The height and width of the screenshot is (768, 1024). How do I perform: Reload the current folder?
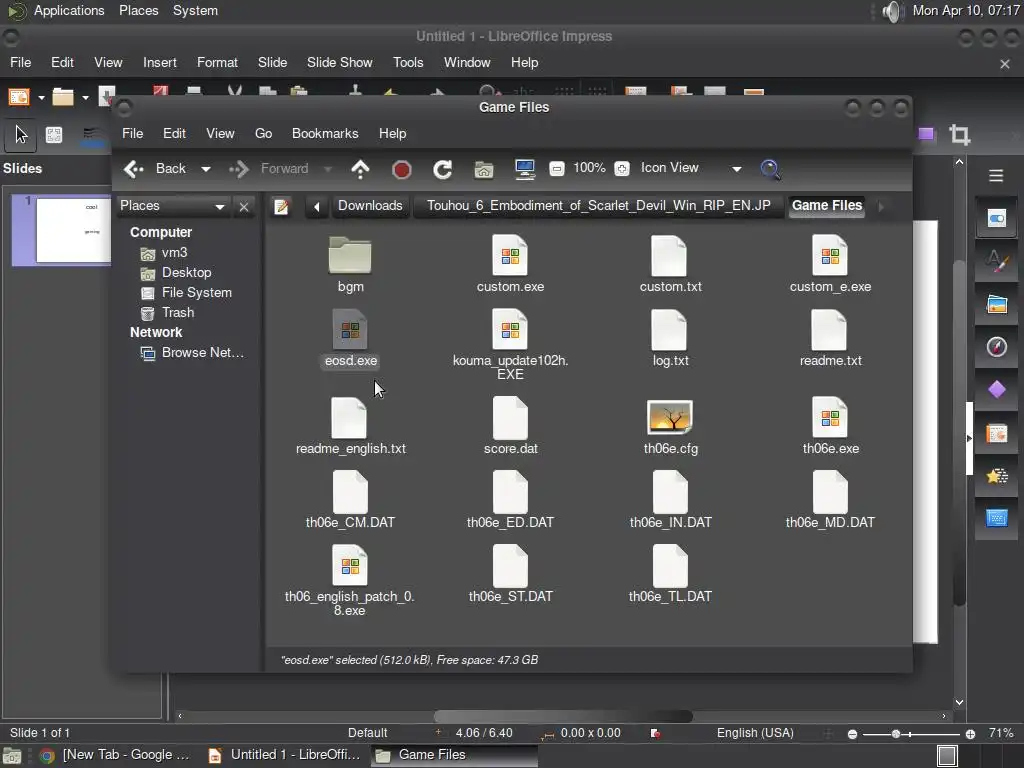(443, 170)
